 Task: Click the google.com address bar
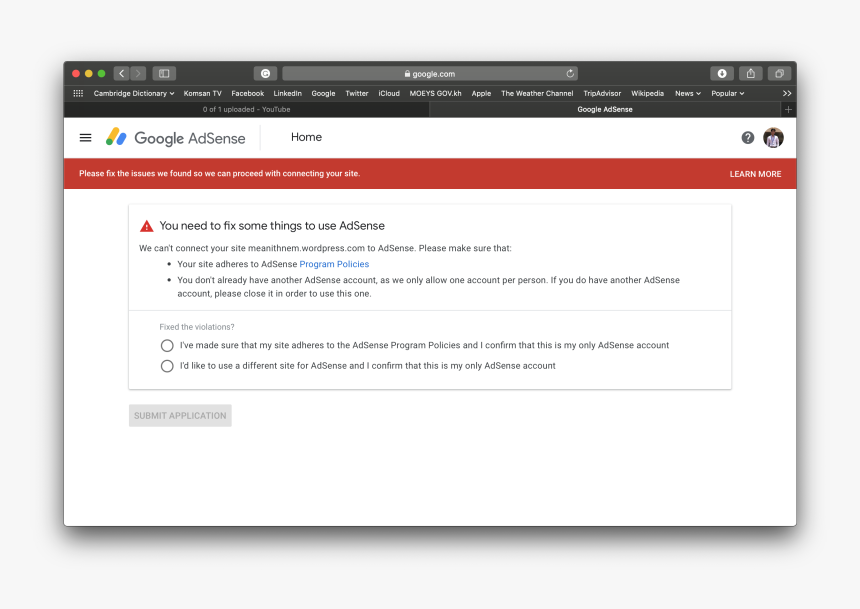(430, 74)
